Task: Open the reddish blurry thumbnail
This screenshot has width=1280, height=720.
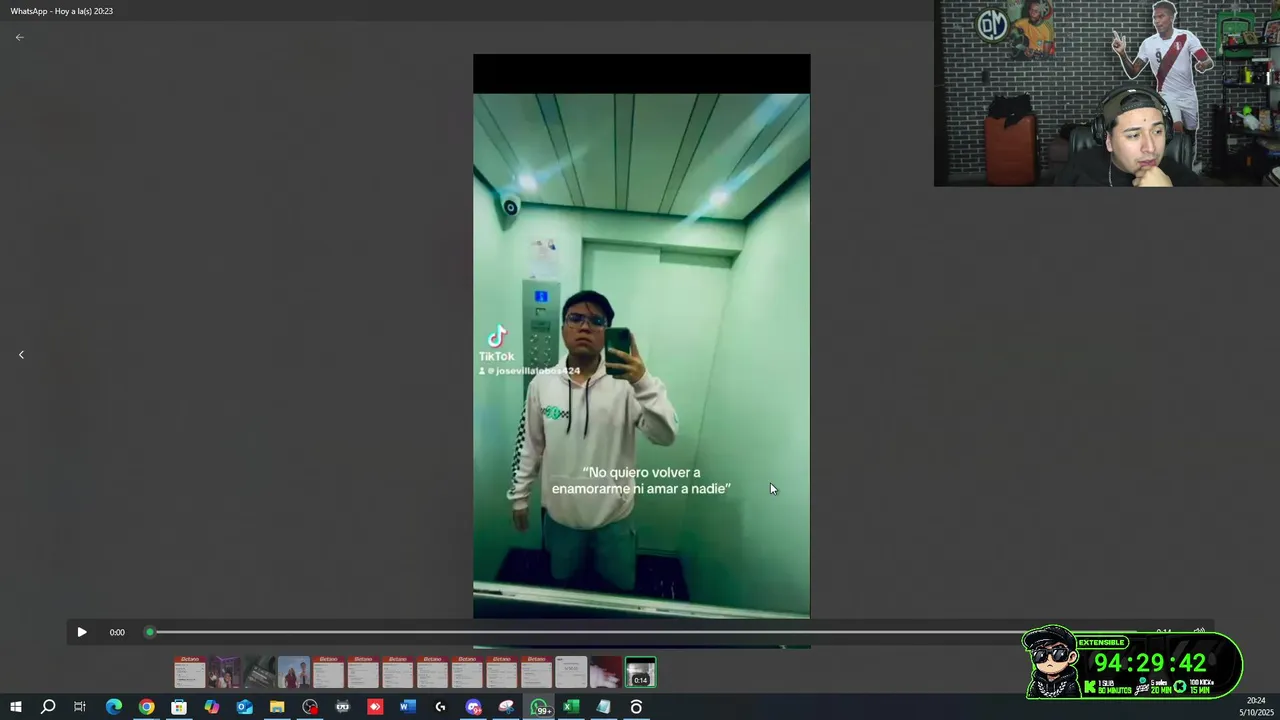Action: pyautogui.click(x=605, y=672)
